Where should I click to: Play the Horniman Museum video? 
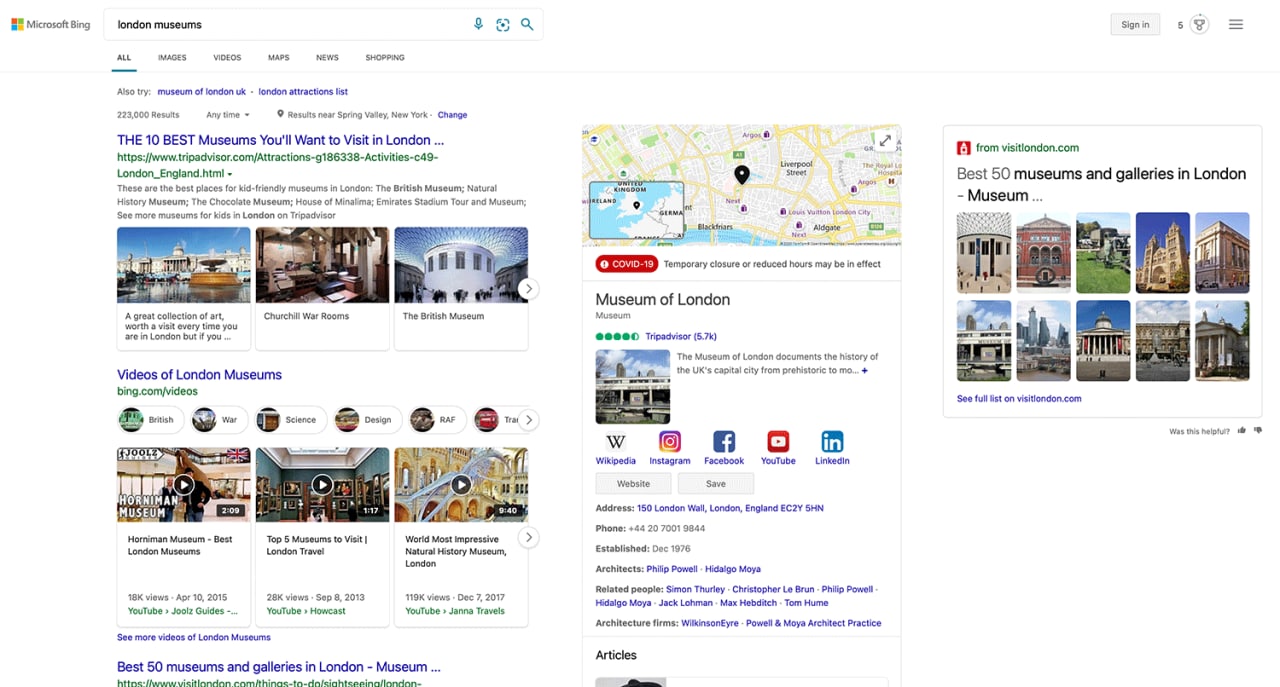click(184, 485)
